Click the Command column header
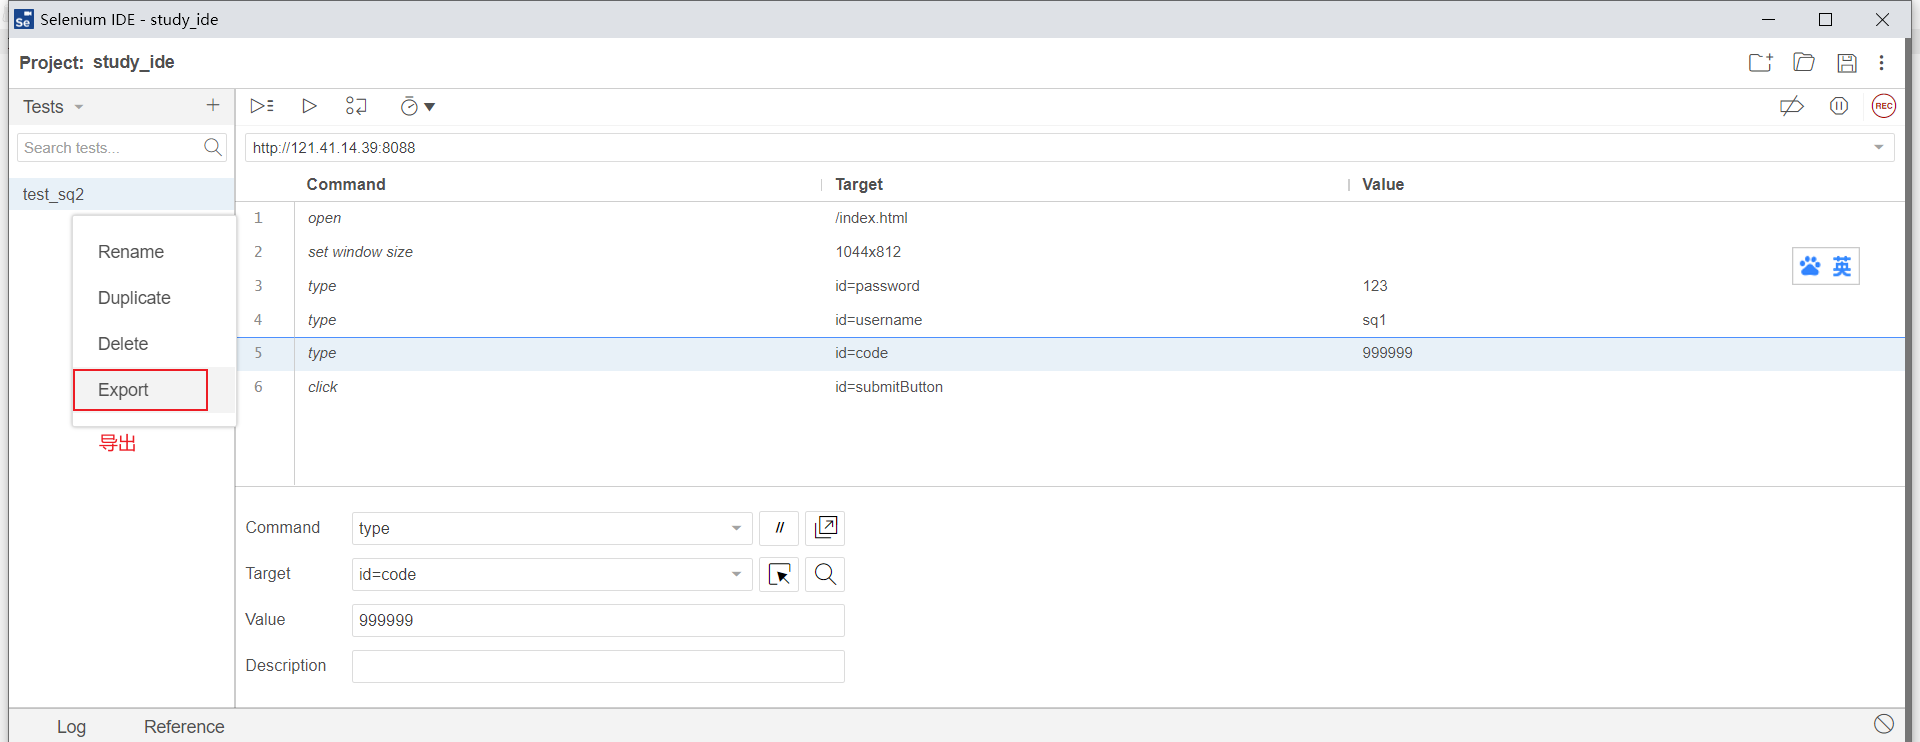 pyautogui.click(x=346, y=184)
